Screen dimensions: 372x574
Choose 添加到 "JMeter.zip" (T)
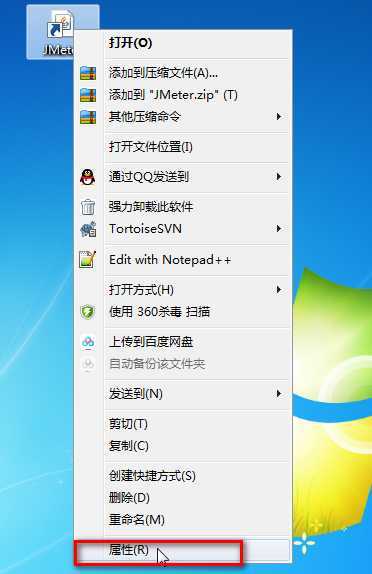click(x=183, y=95)
